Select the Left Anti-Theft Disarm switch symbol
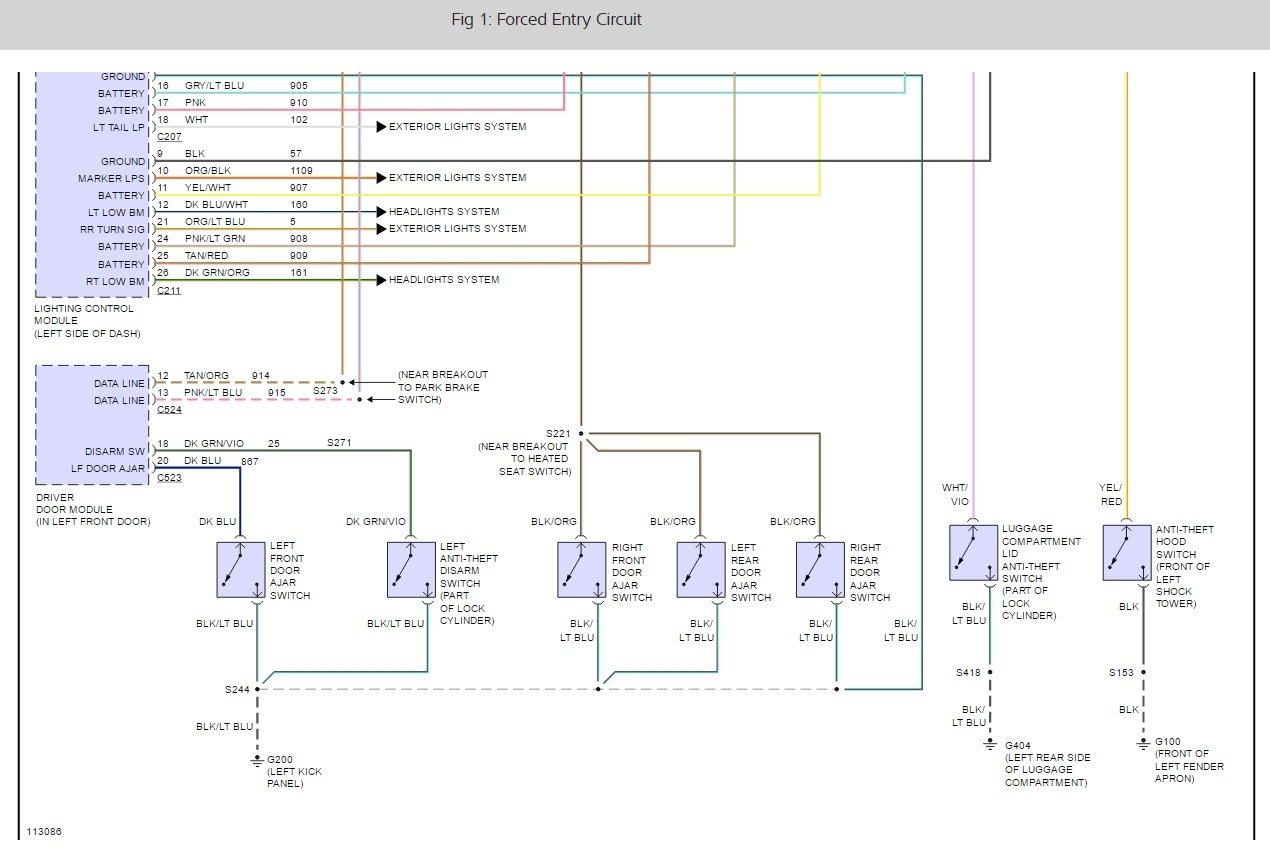This screenshot has height=854, width=1270. click(x=411, y=570)
